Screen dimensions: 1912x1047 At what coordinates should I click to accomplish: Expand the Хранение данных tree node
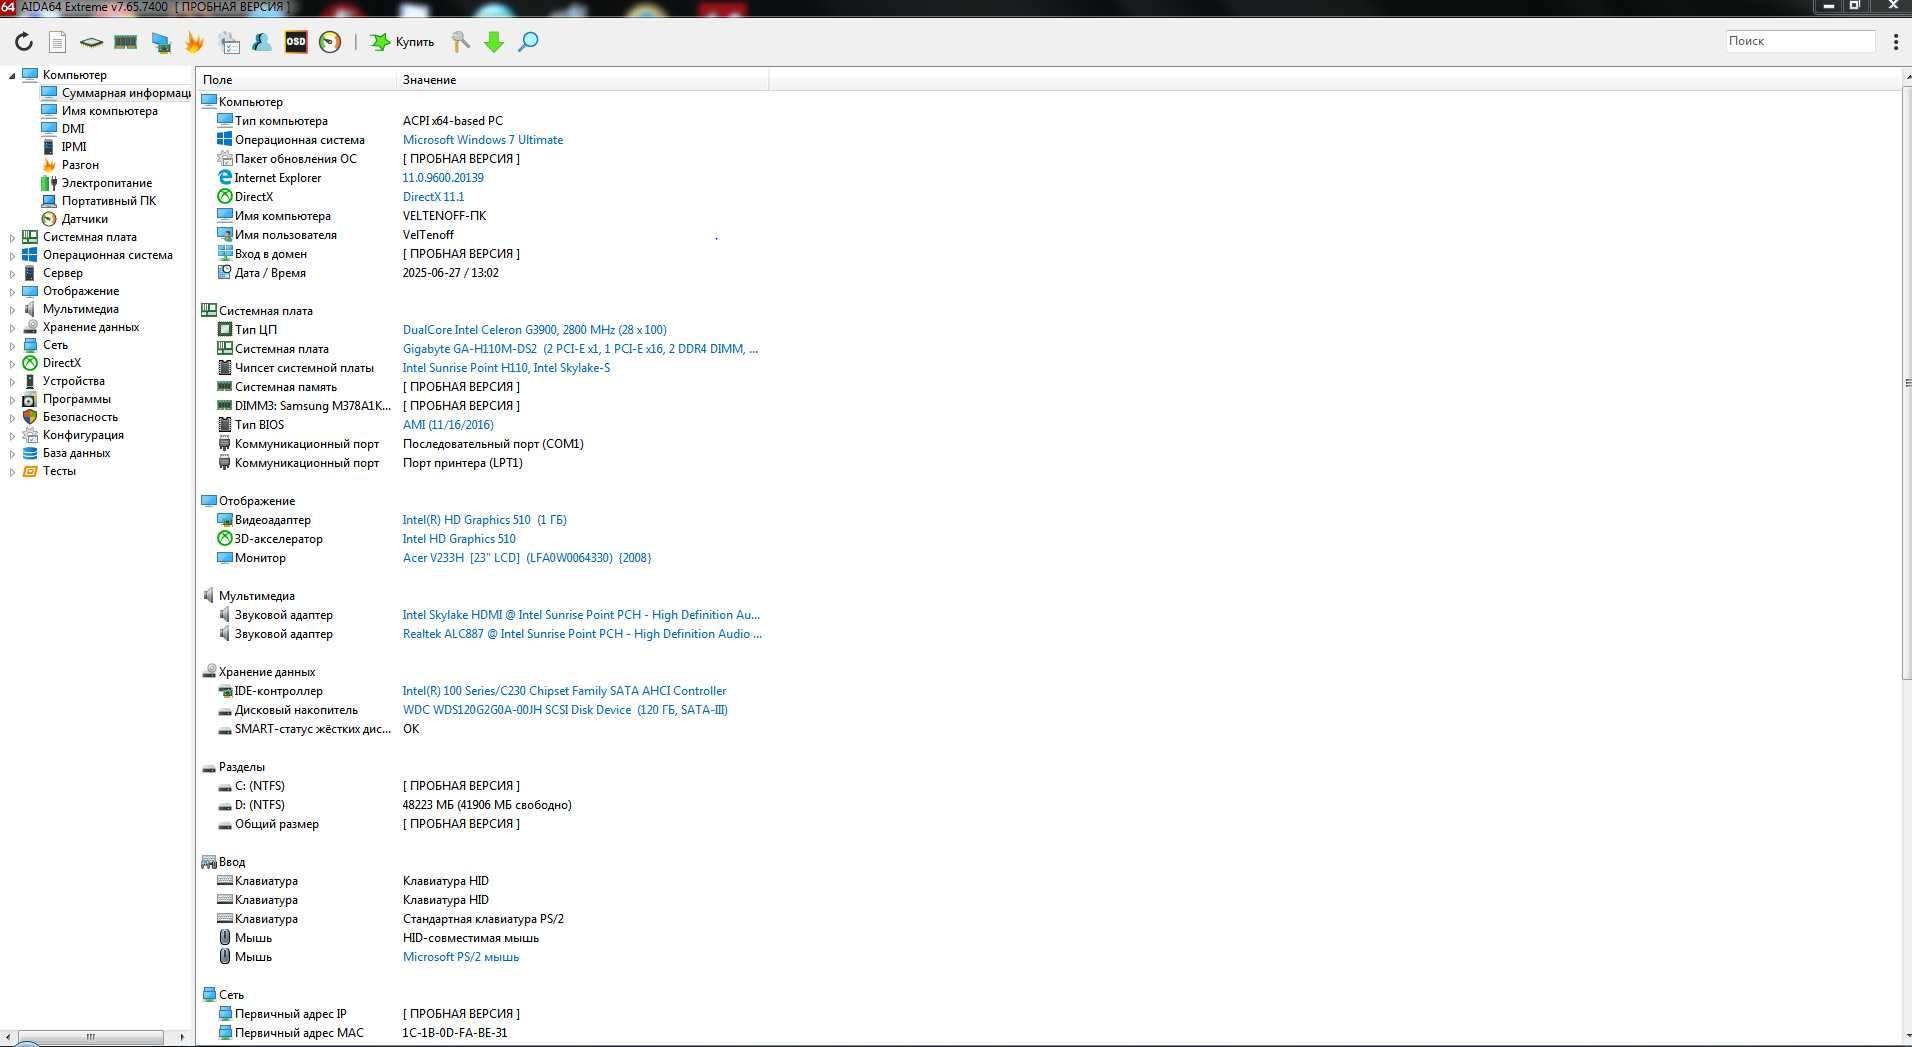coord(12,328)
